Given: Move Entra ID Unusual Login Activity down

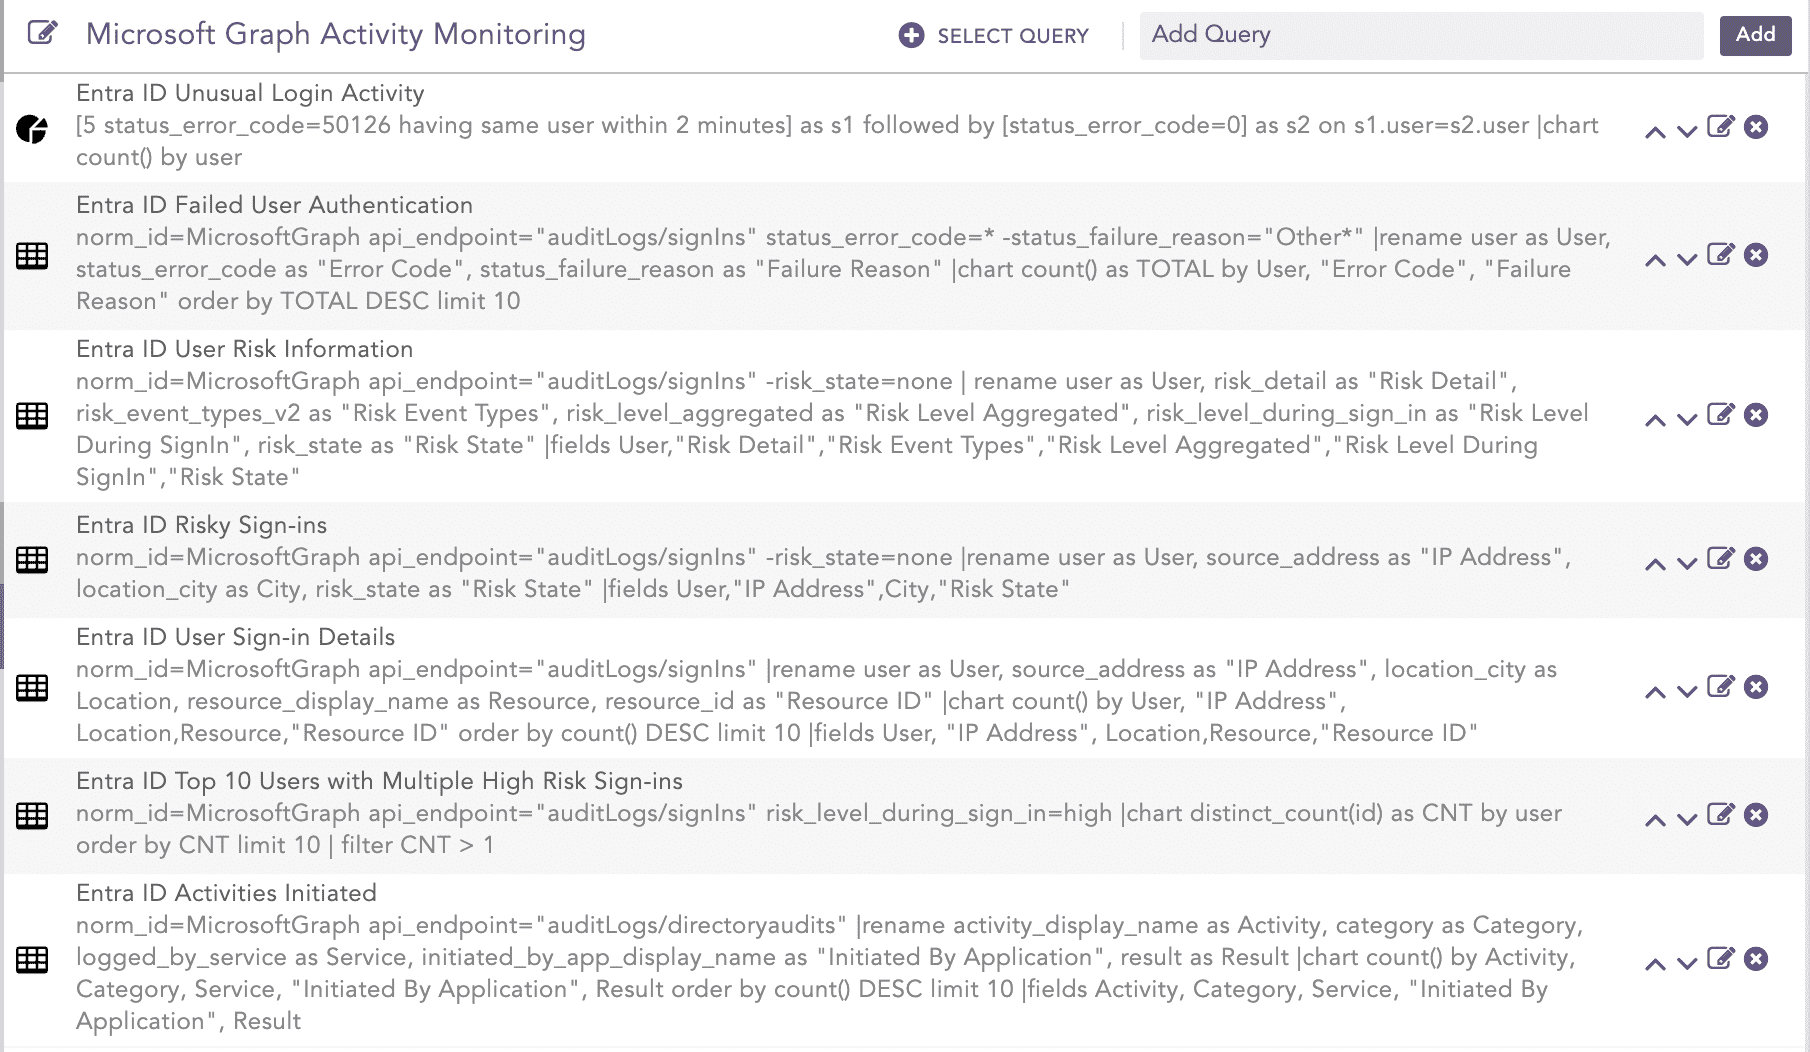Looking at the screenshot, I should [x=1687, y=131].
